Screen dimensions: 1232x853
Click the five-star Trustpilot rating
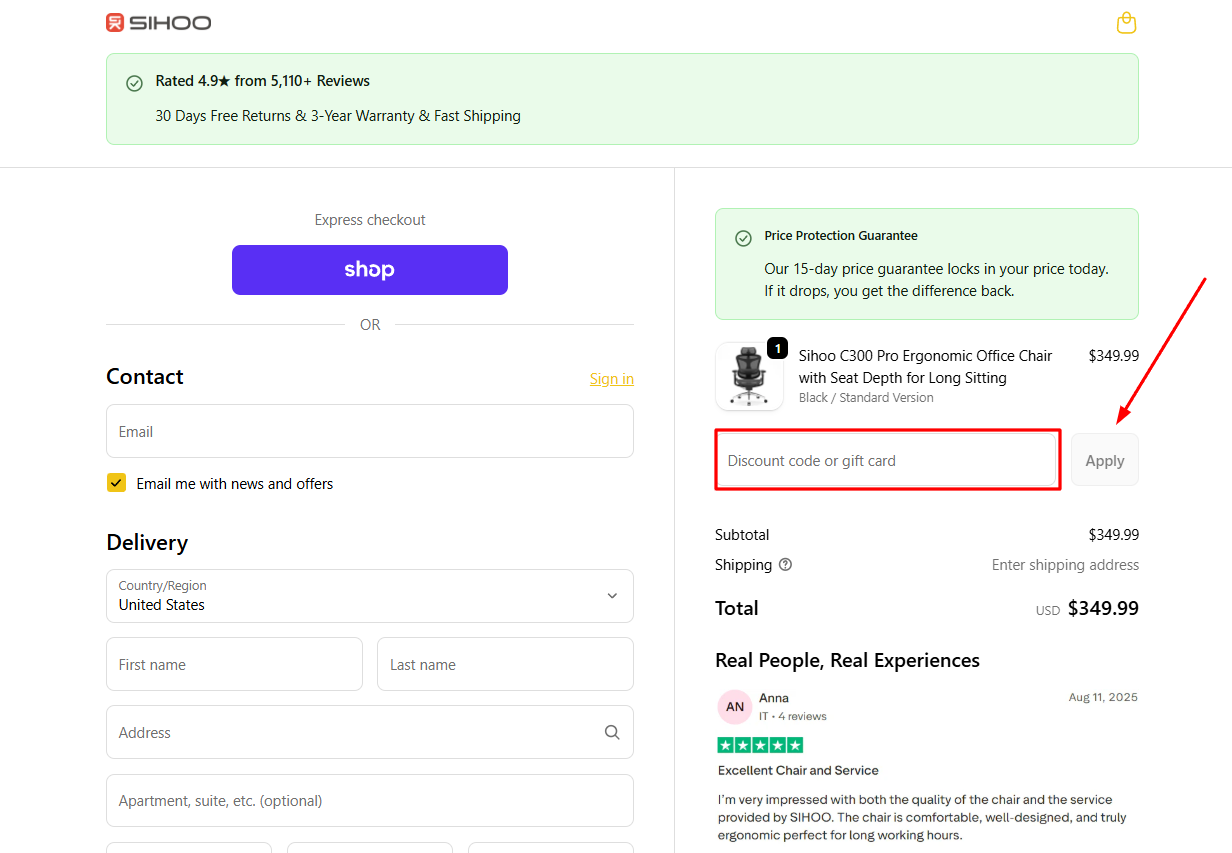(x=760, y=745)
